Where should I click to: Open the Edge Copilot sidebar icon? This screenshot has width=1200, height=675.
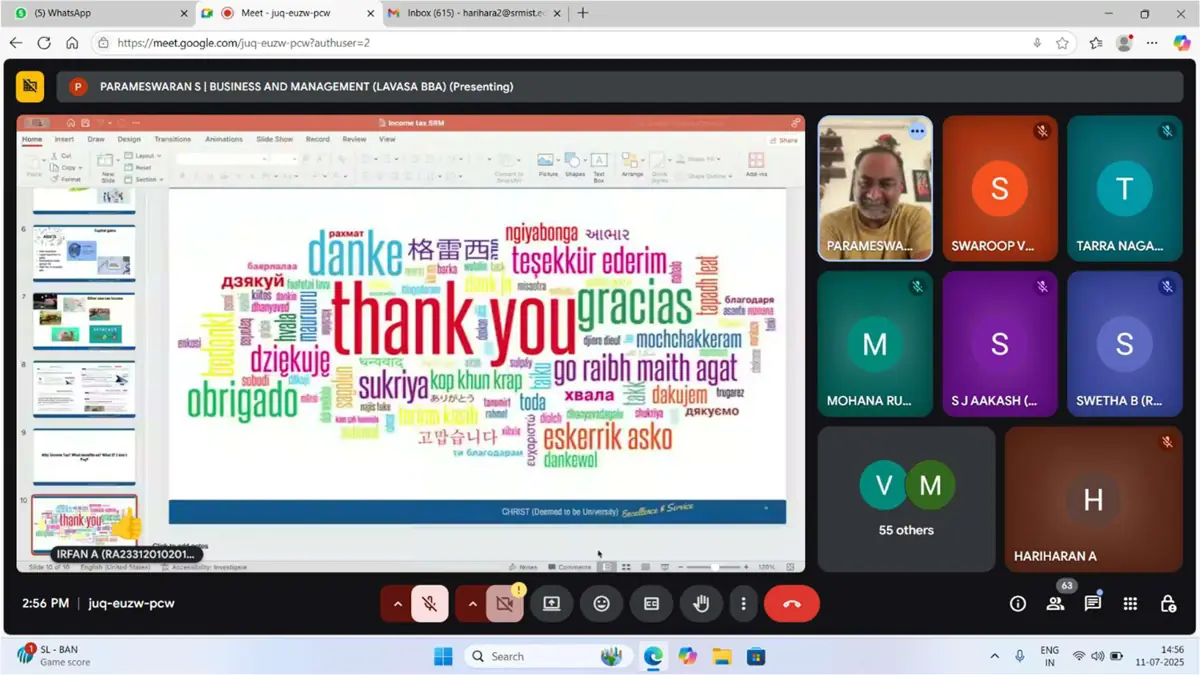click(x=1182, y=43)
